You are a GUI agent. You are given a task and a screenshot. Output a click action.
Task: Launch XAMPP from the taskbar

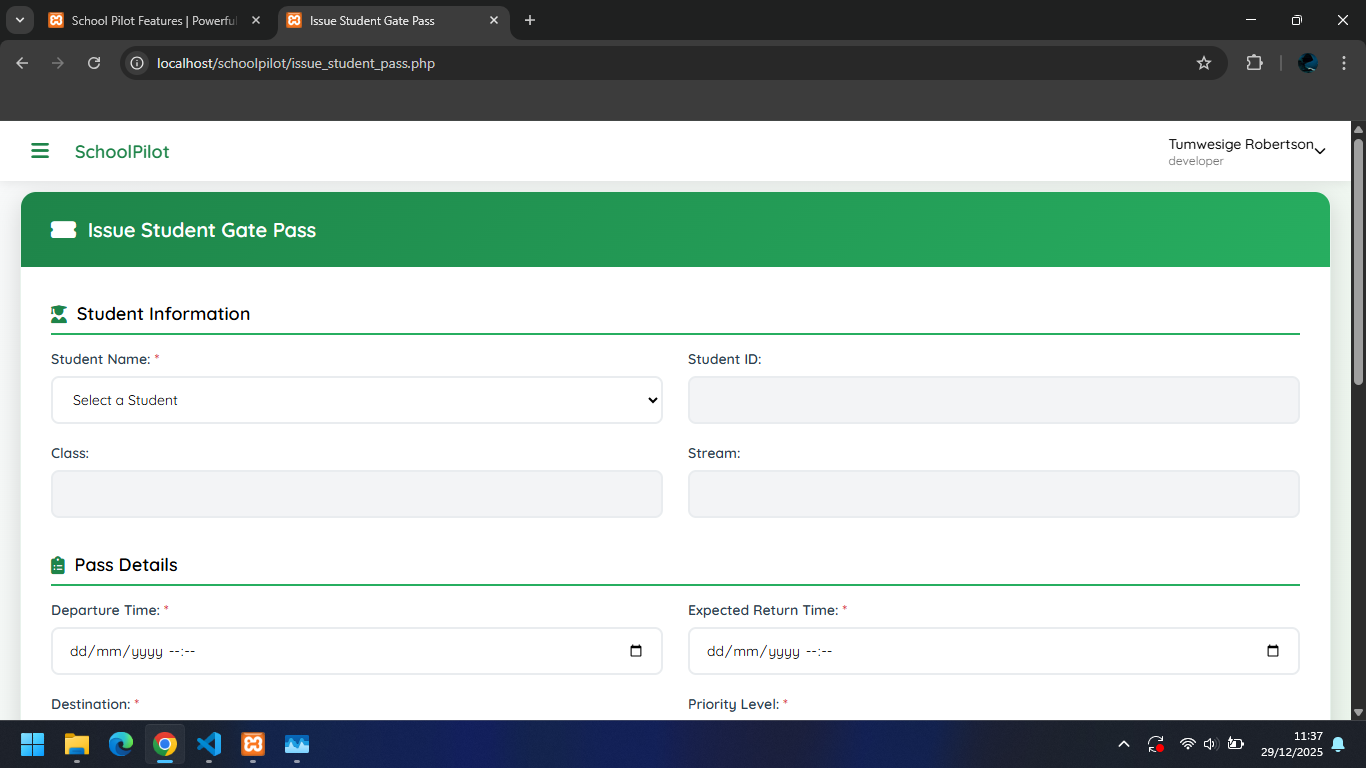(x=253, y=744)
